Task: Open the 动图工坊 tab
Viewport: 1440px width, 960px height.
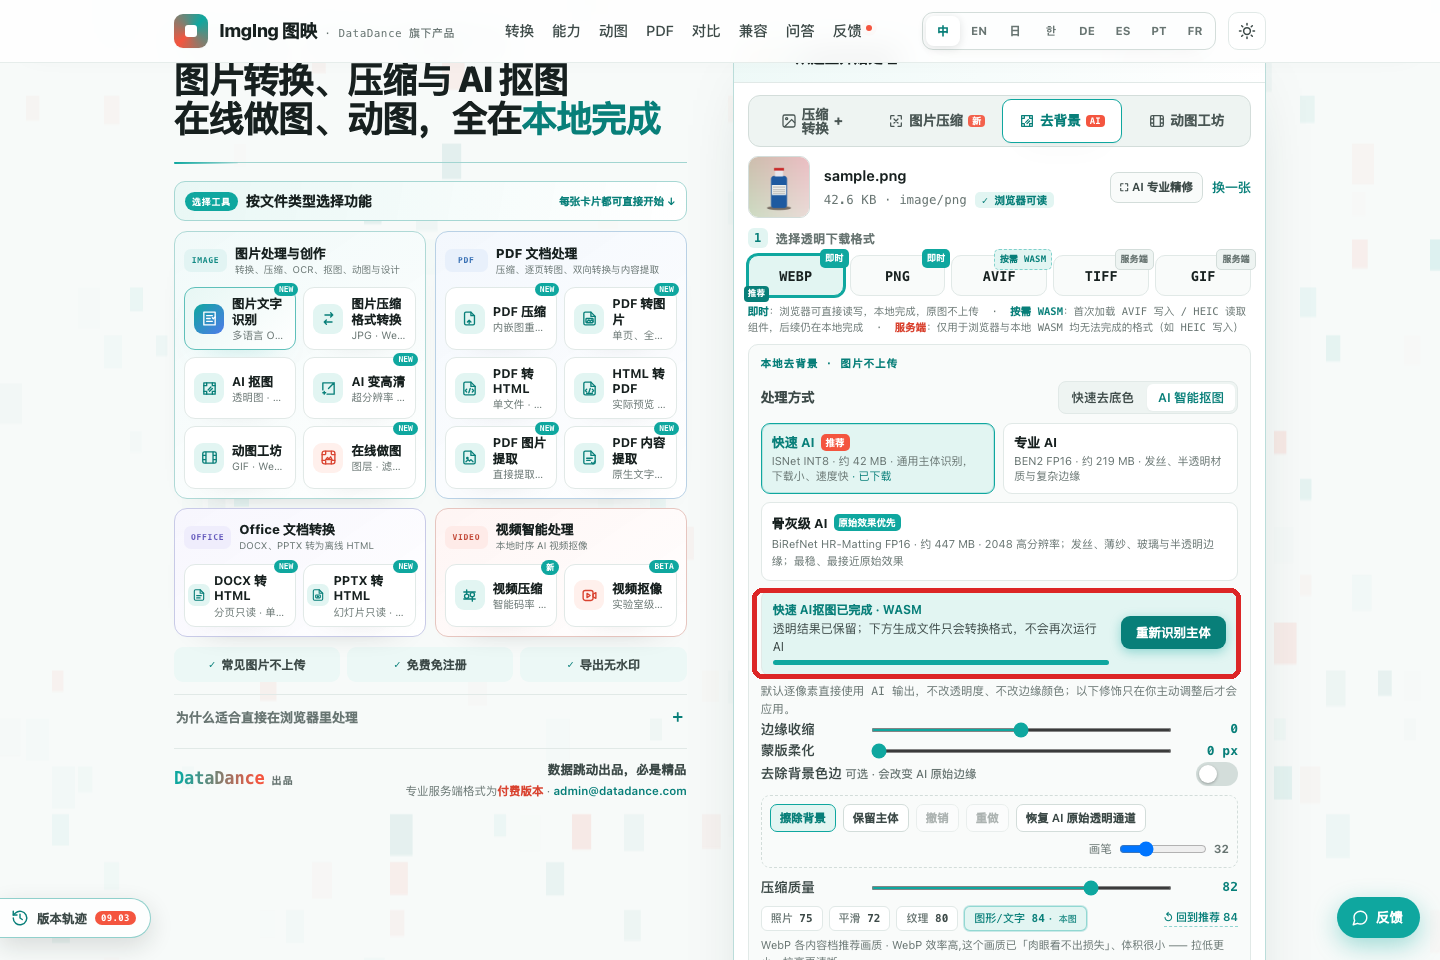Action: 1187,121
